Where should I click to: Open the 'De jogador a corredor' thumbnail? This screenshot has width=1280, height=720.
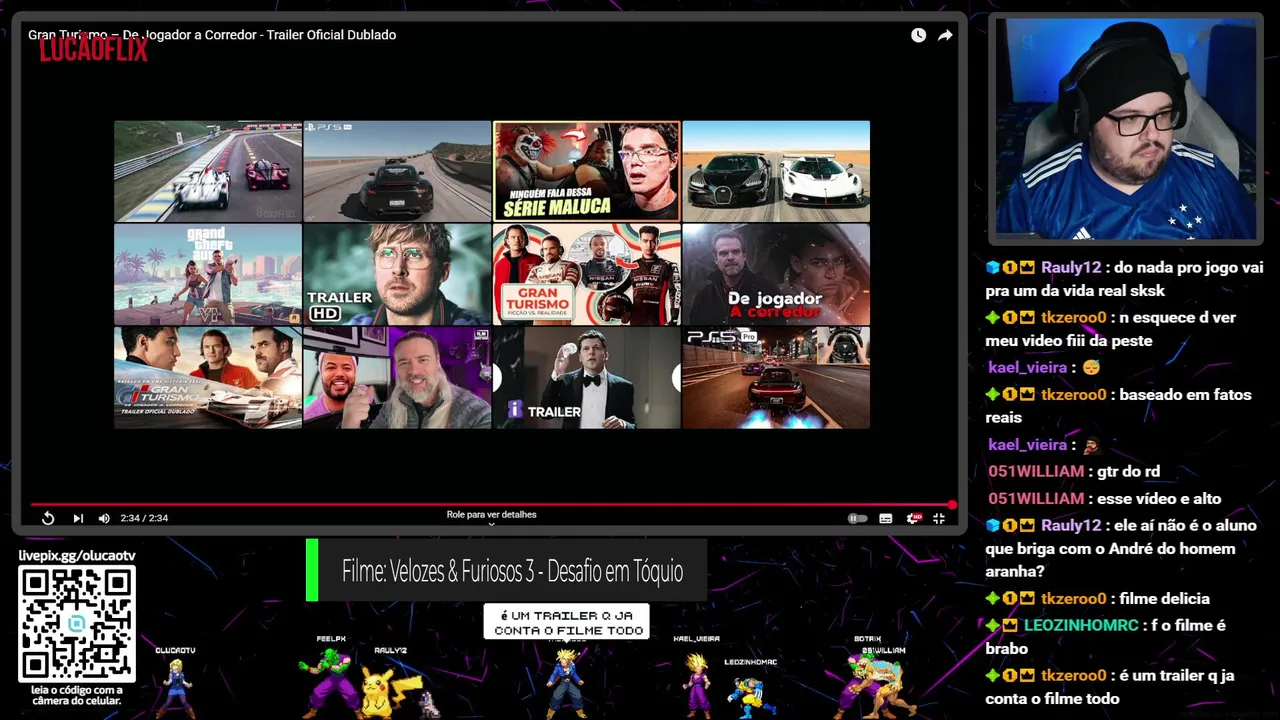776,274
